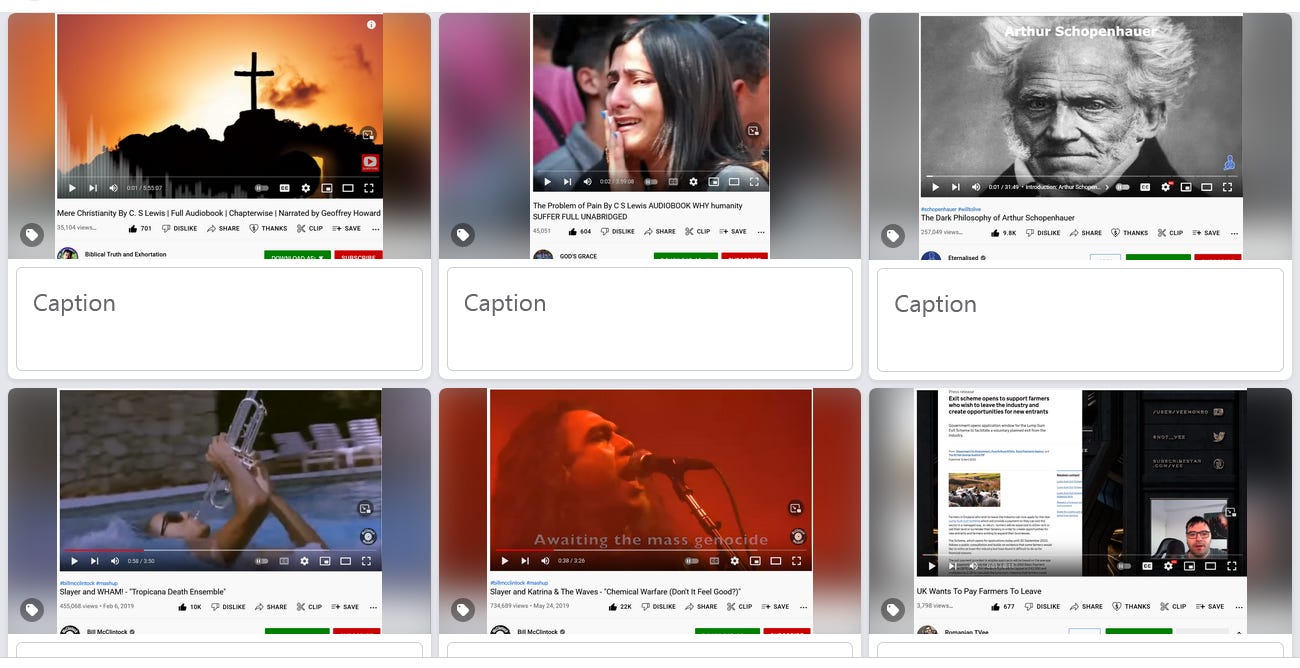This screenshot has height=668, width=1300.
Task: Open more options under Chemical Warfare video
Action: pyautogui.click(x=803, y=607)
